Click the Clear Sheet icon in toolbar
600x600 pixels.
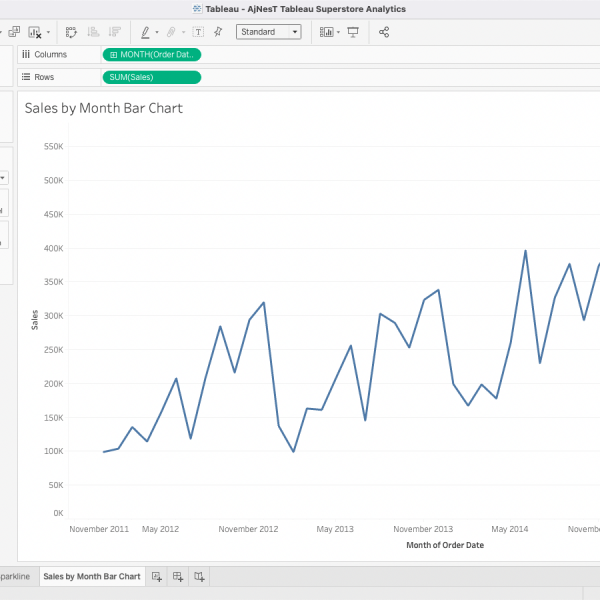coord(35,32)
